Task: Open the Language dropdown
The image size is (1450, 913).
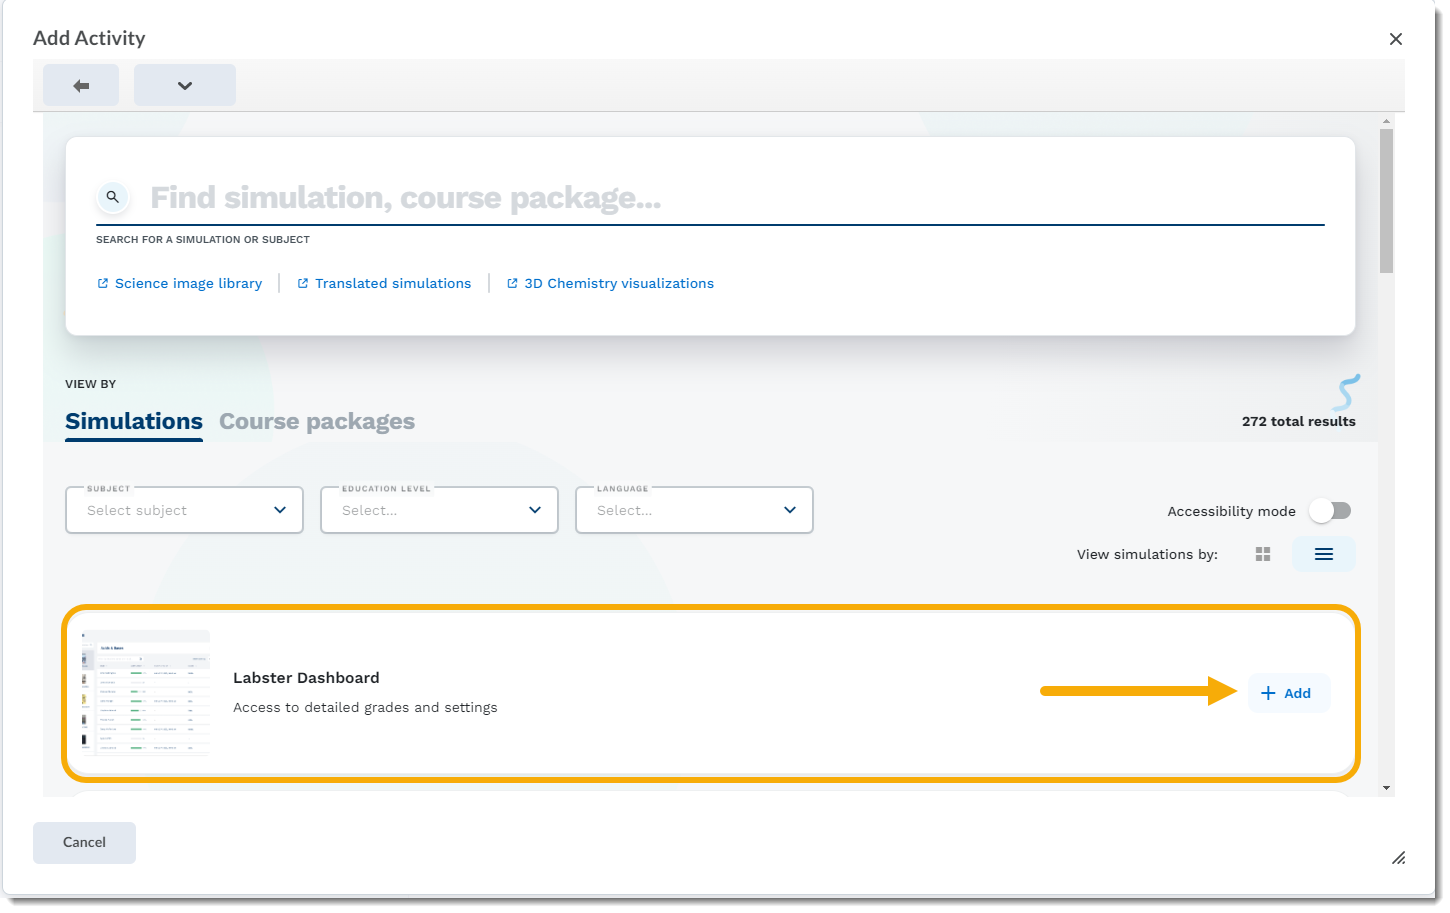Action: point(693,510)
